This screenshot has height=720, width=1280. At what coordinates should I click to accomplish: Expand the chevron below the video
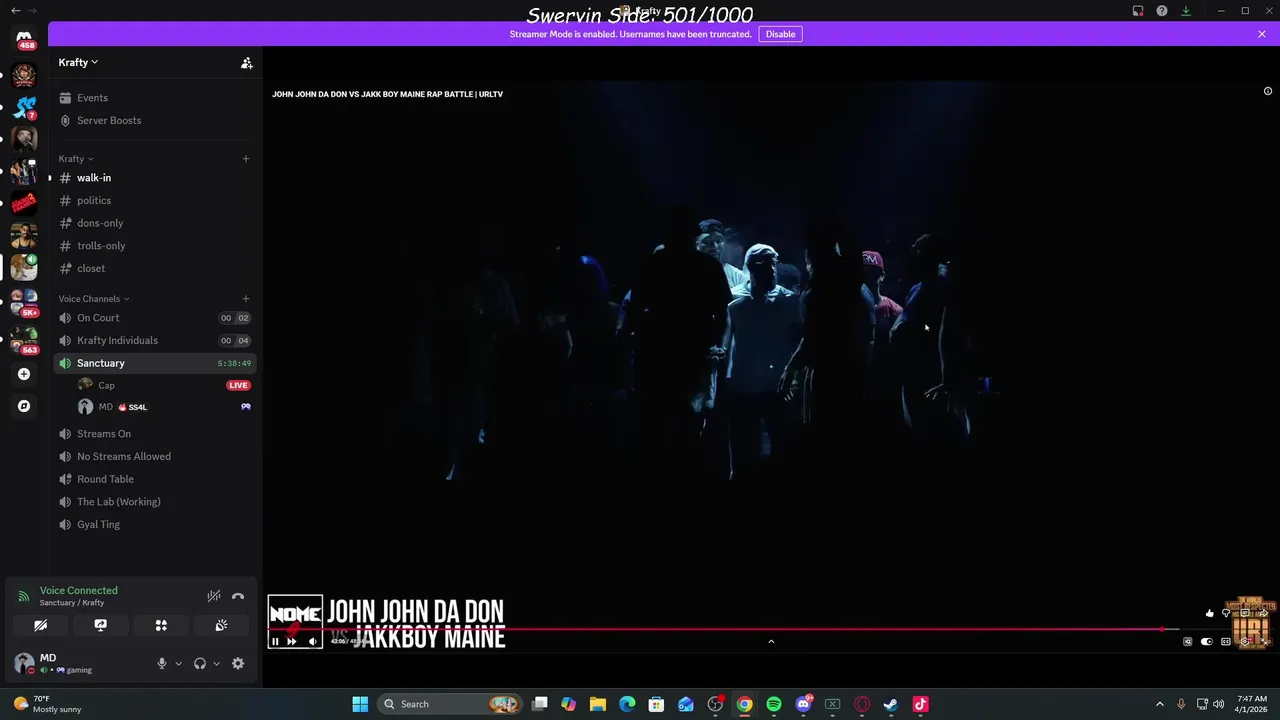[x=771, y=641]
